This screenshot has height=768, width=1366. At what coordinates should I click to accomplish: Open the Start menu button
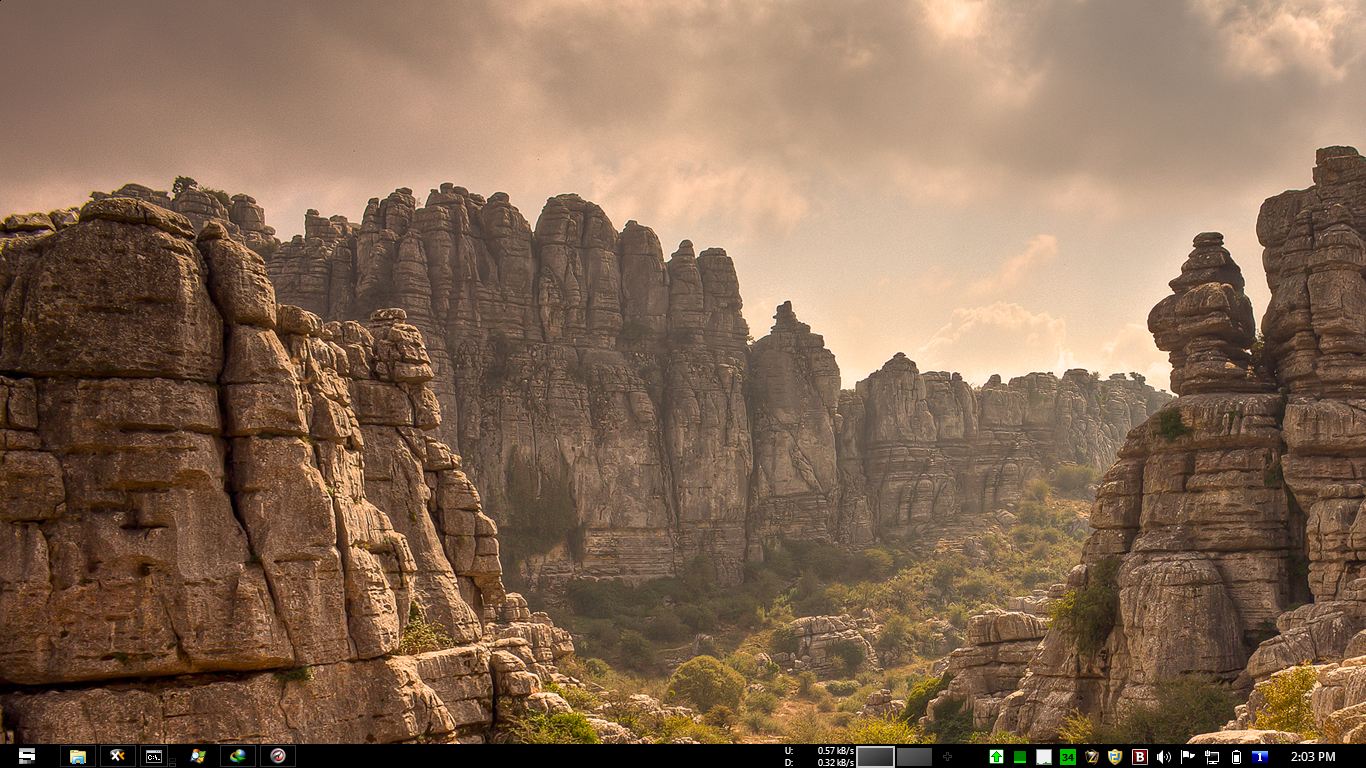tap(27, 756)
